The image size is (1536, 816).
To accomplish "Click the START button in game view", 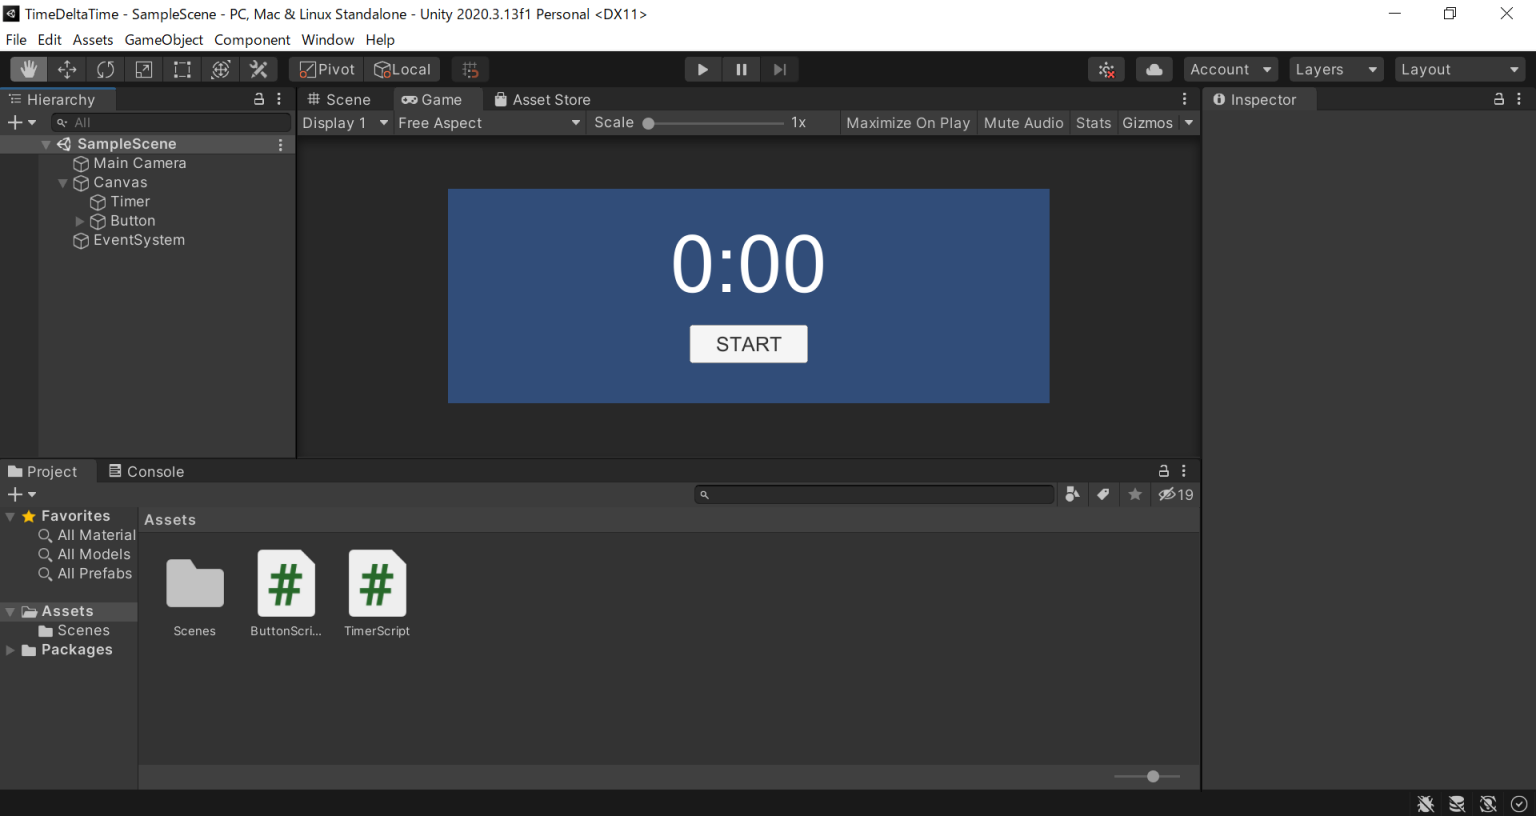I will coord(748,344).
